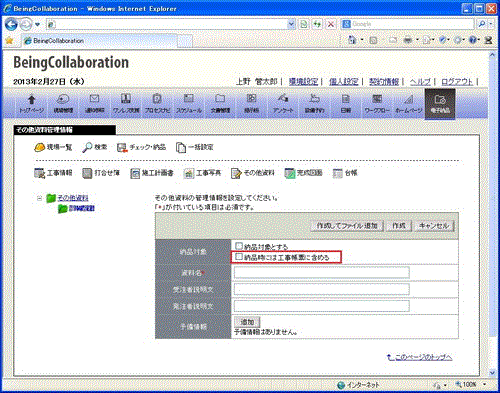Click the browser Stop icon

pos(331,24)
